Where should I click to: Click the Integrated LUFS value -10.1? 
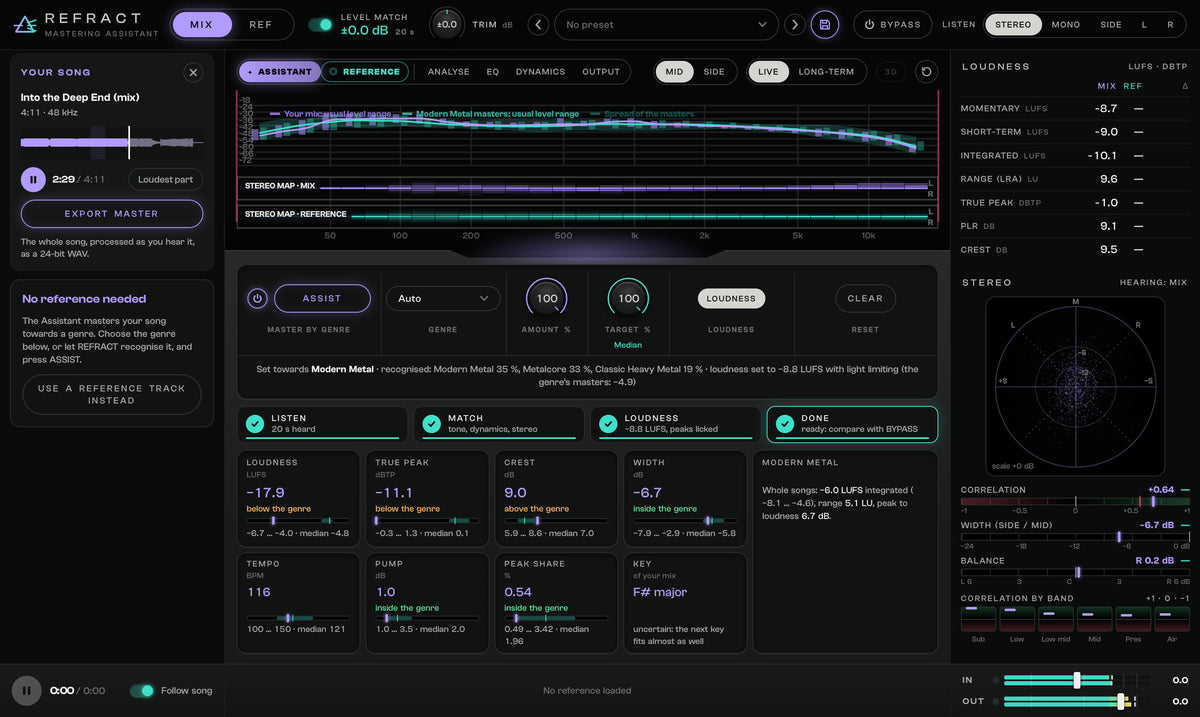pyautogui.click(x=1102, y=156)
